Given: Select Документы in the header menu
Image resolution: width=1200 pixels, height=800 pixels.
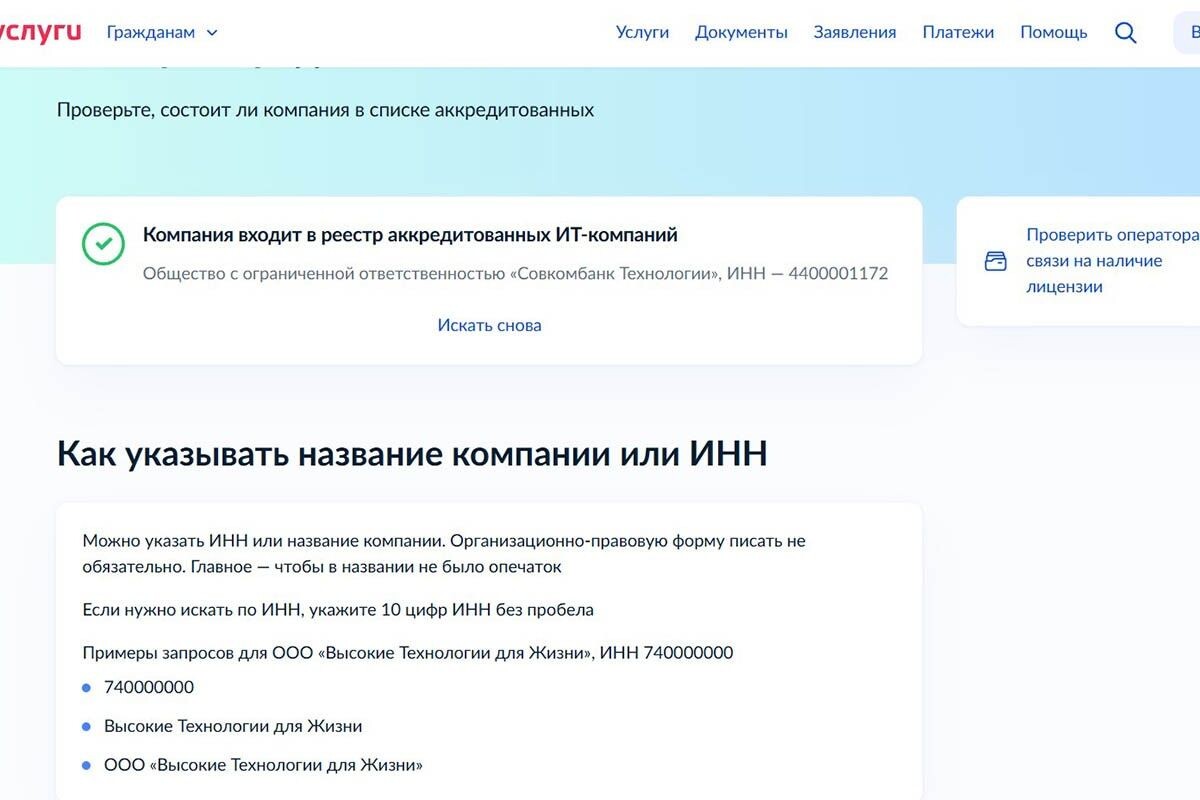Looking at the screenshot, I should pos(740,31).
